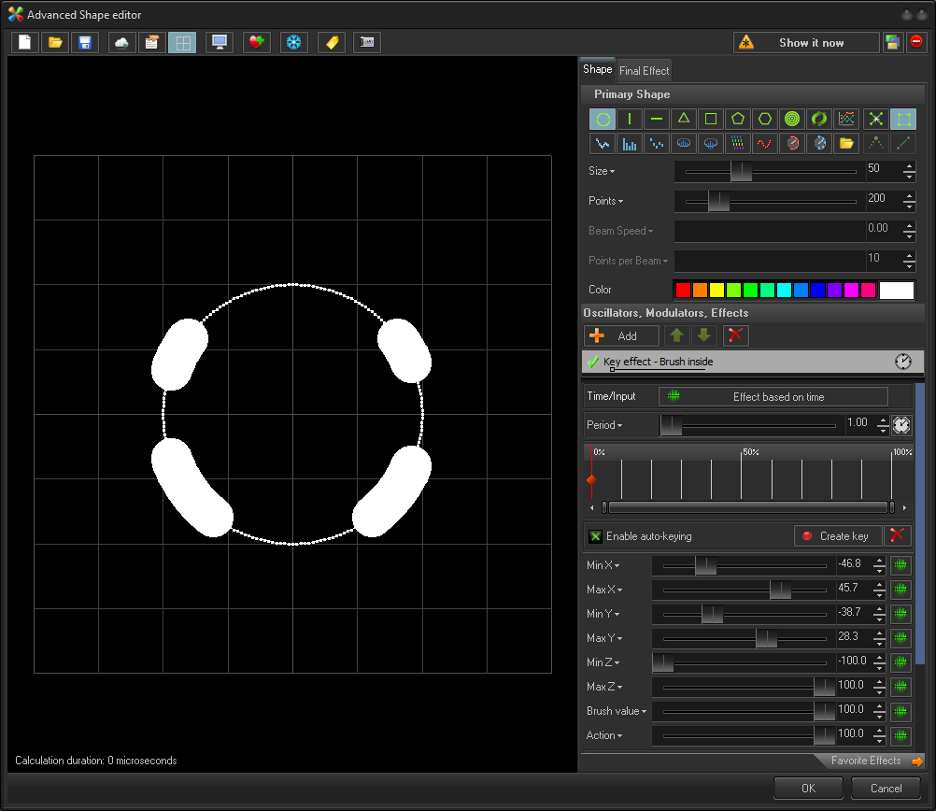Screen dimensions: 936x812
Task: Open the Points dropdown menu
Action: pyautogui.click(x=606, y=201)
